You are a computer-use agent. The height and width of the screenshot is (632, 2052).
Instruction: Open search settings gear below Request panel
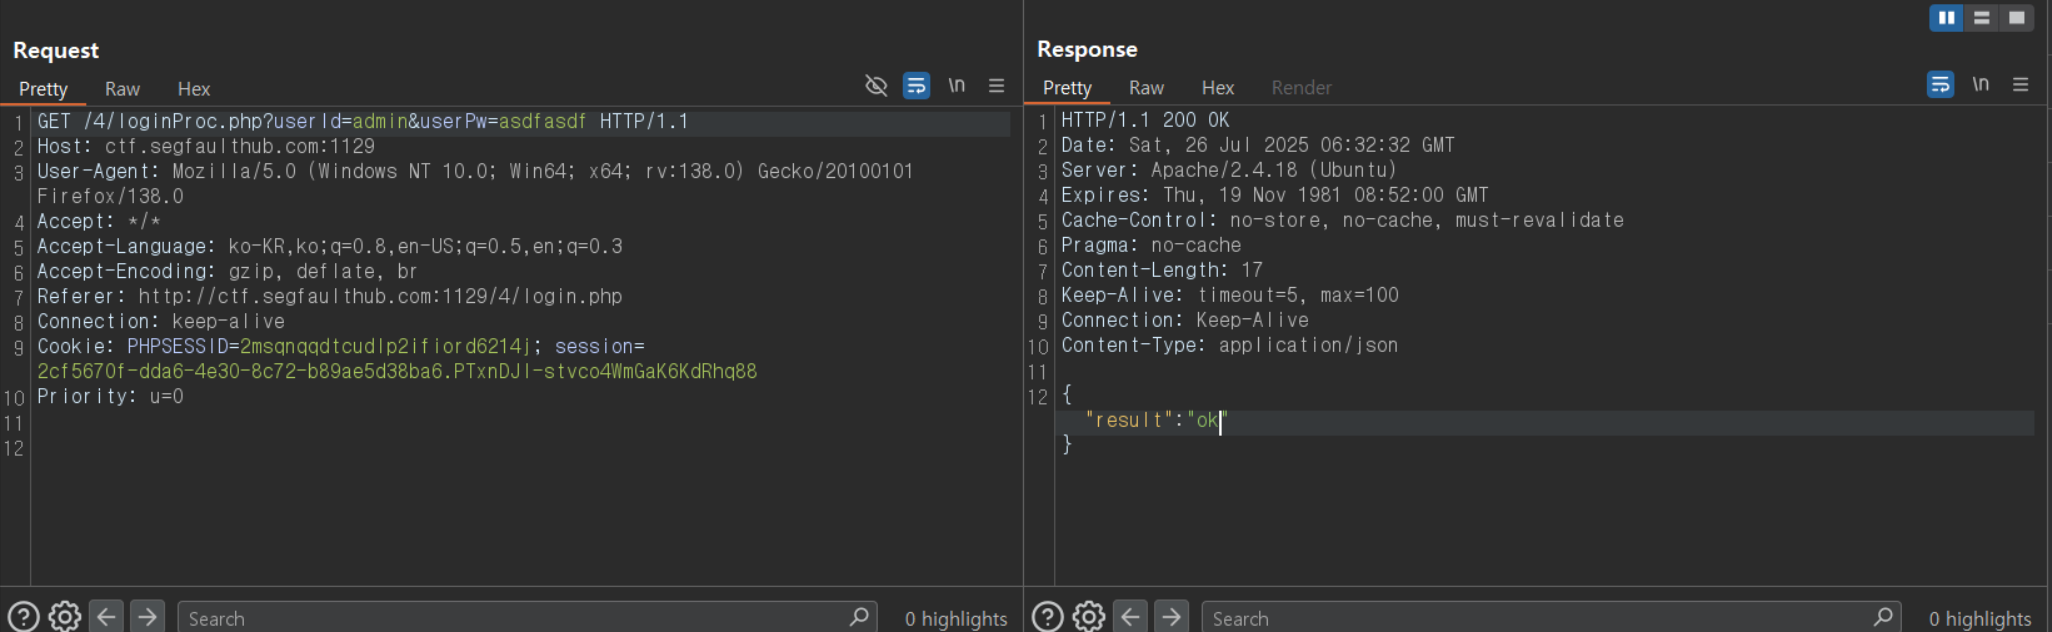[65, 617]
